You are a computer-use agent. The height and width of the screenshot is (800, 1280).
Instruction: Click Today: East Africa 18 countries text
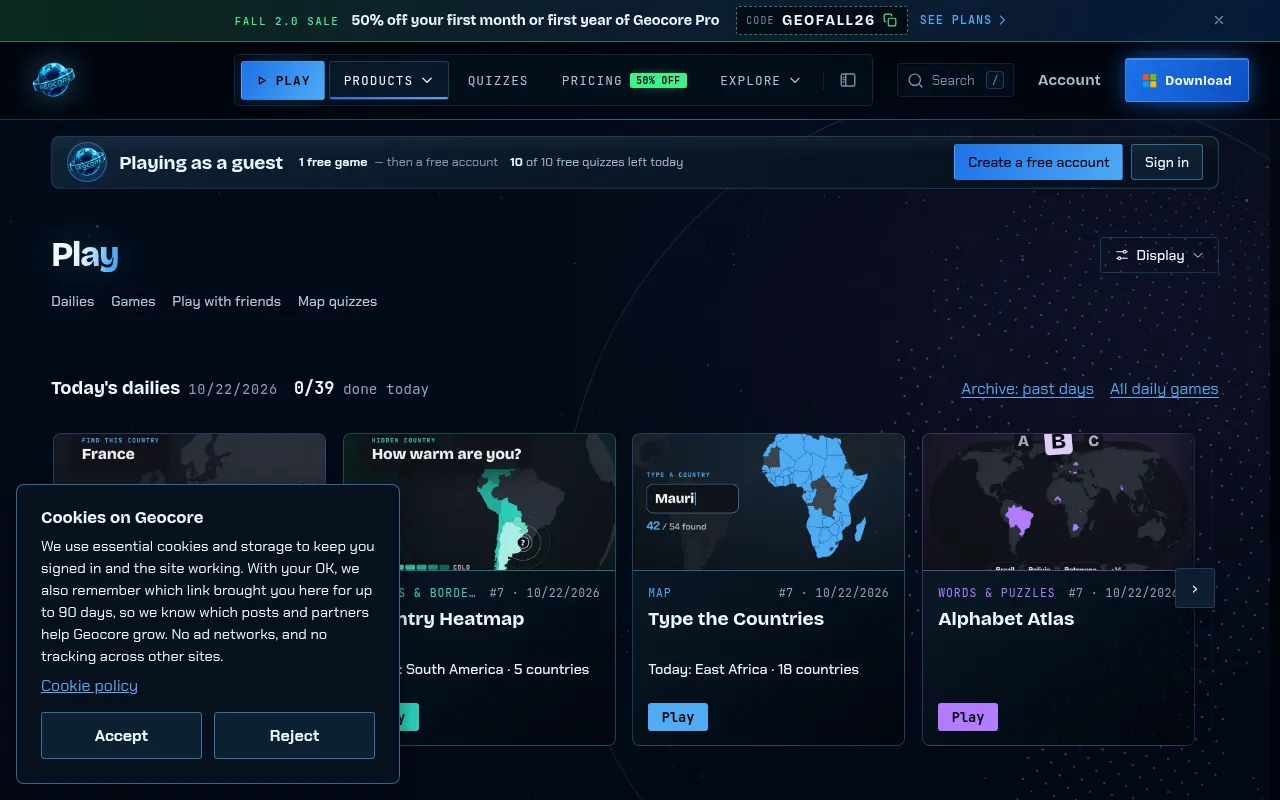pyautogui.click(x=753, y=669)
